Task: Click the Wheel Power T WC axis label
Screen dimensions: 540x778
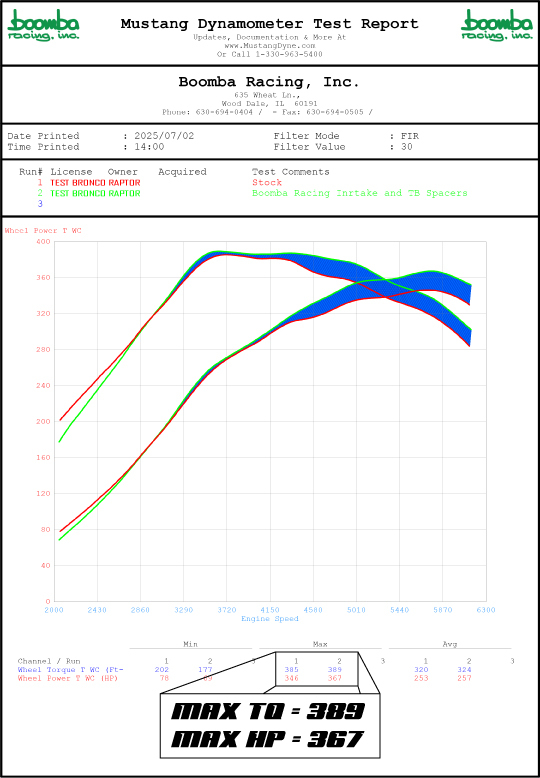Action: (x=43, y=231)
